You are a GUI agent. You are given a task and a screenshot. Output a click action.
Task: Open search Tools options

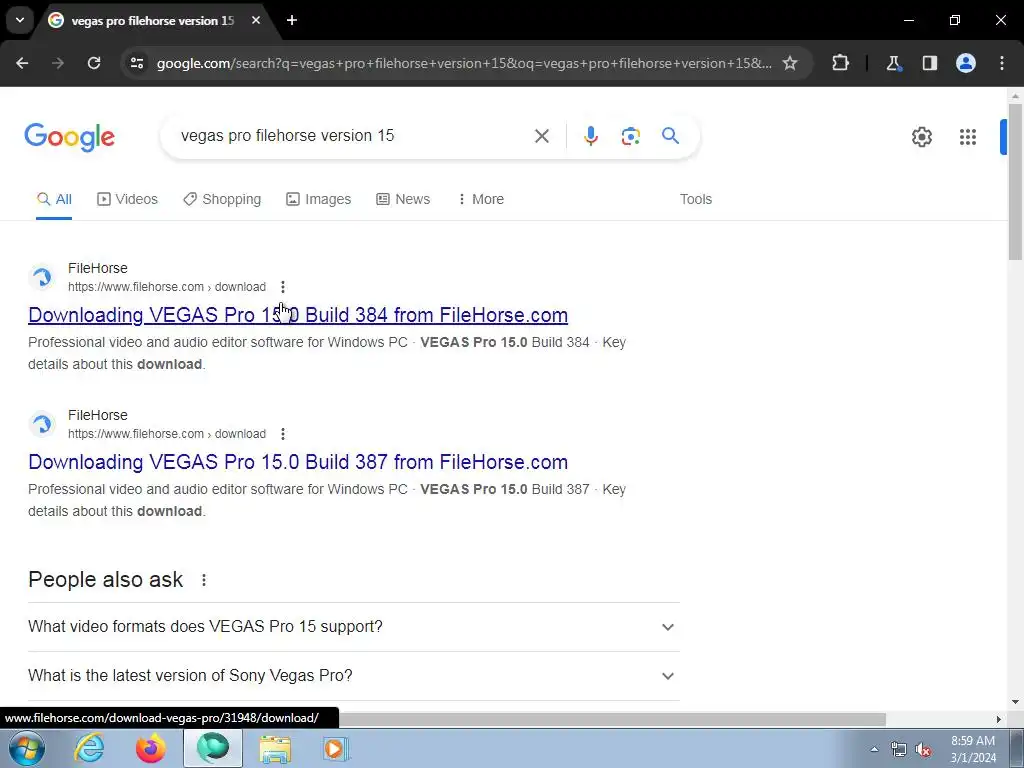tap(696, 199)
